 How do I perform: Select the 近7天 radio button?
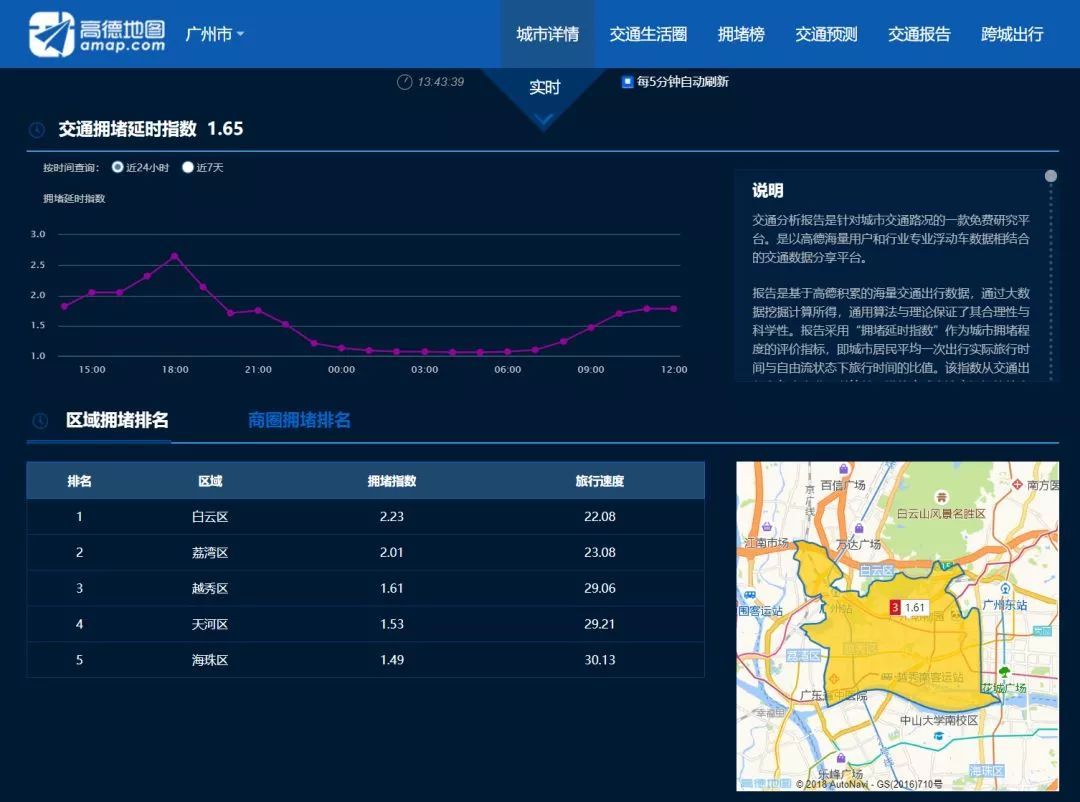pos(188,167)
